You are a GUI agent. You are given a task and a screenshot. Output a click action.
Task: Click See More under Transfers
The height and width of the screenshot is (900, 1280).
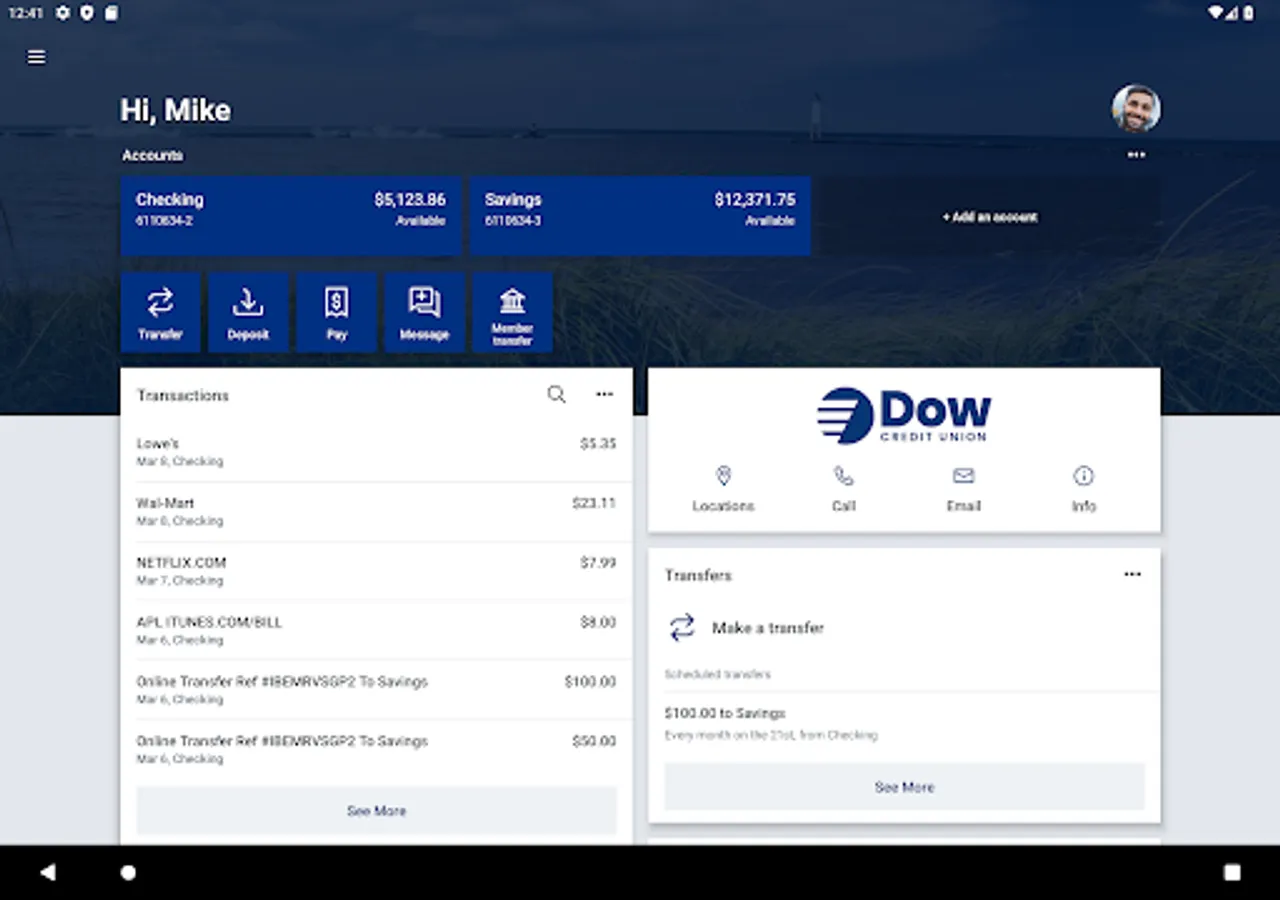pos(904,787)
